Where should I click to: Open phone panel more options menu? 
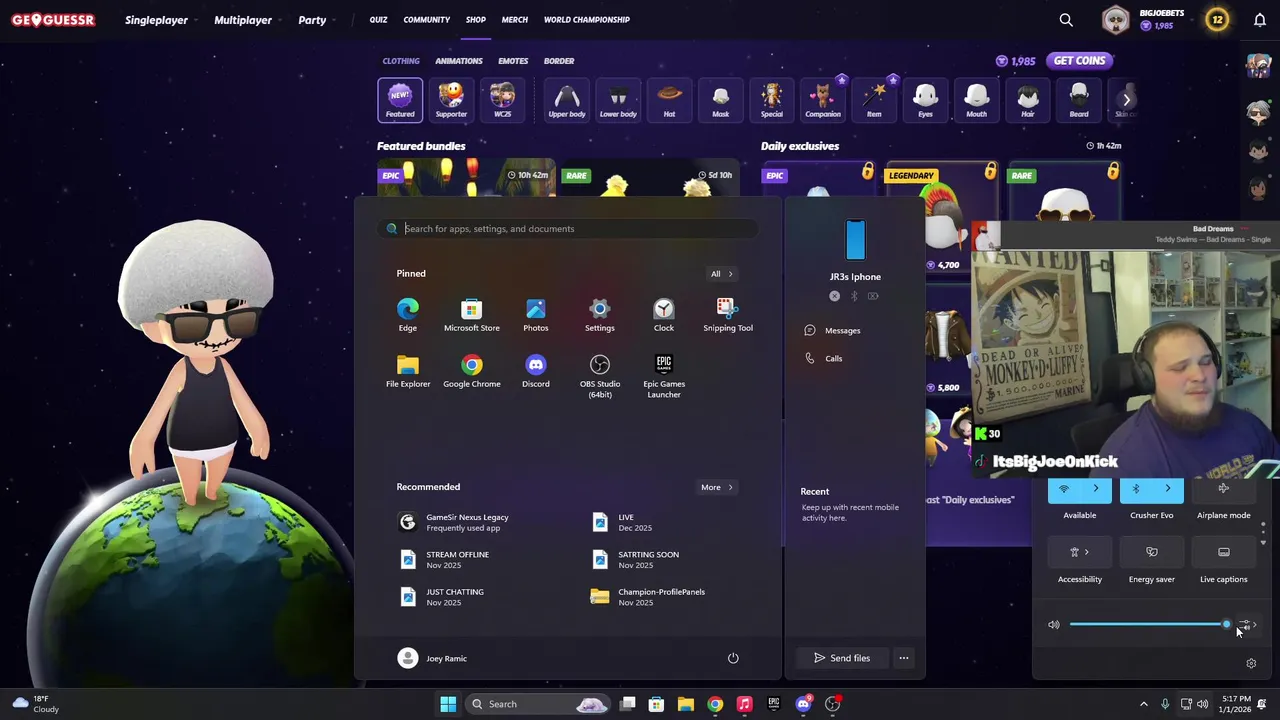pos(903,658)
